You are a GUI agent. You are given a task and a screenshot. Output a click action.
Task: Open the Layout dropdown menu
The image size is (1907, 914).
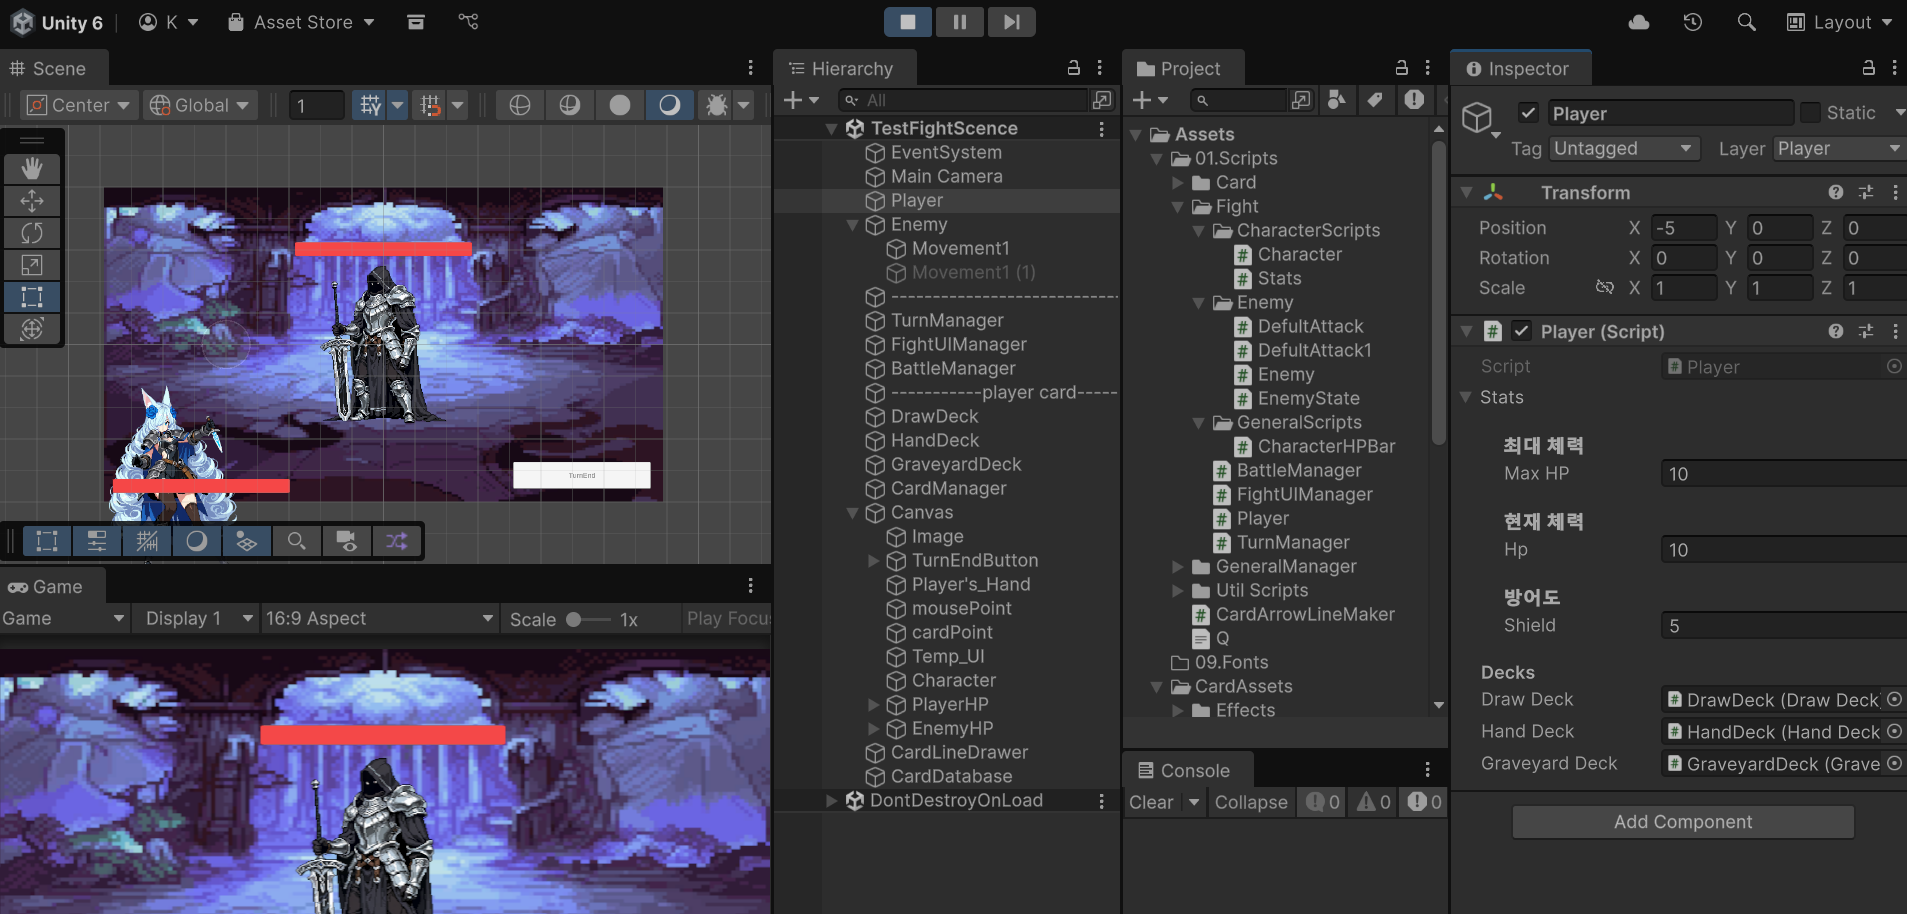tap(1839, 22)
